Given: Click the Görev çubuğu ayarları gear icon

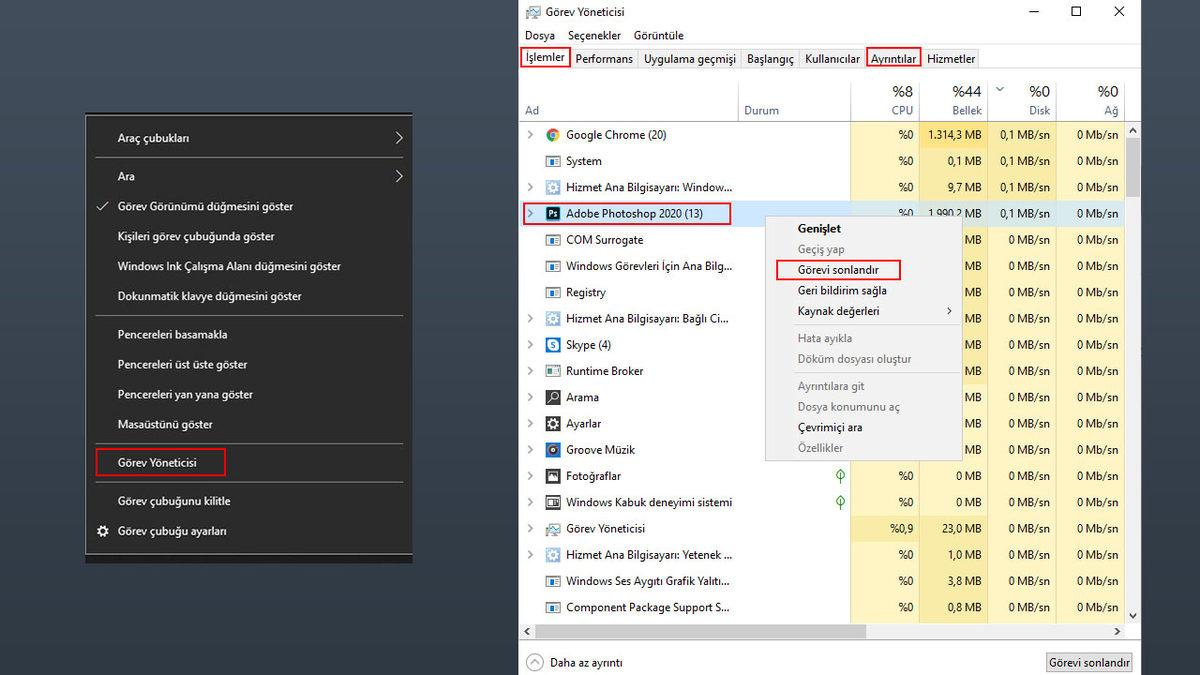Looking at the screenshot, I should (x=103, y=531).
